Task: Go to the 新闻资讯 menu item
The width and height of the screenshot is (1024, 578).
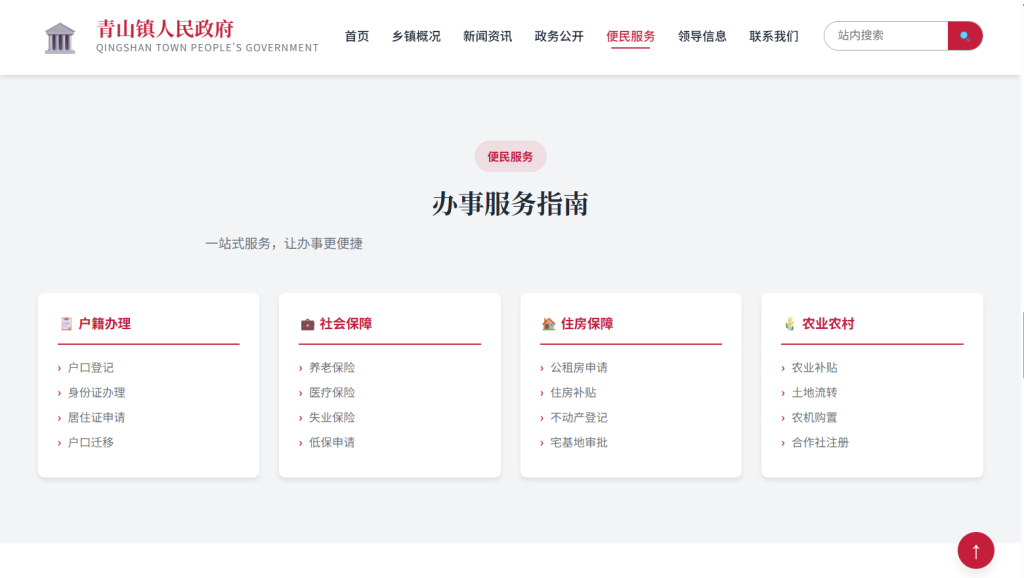Action: pos(487,36)
